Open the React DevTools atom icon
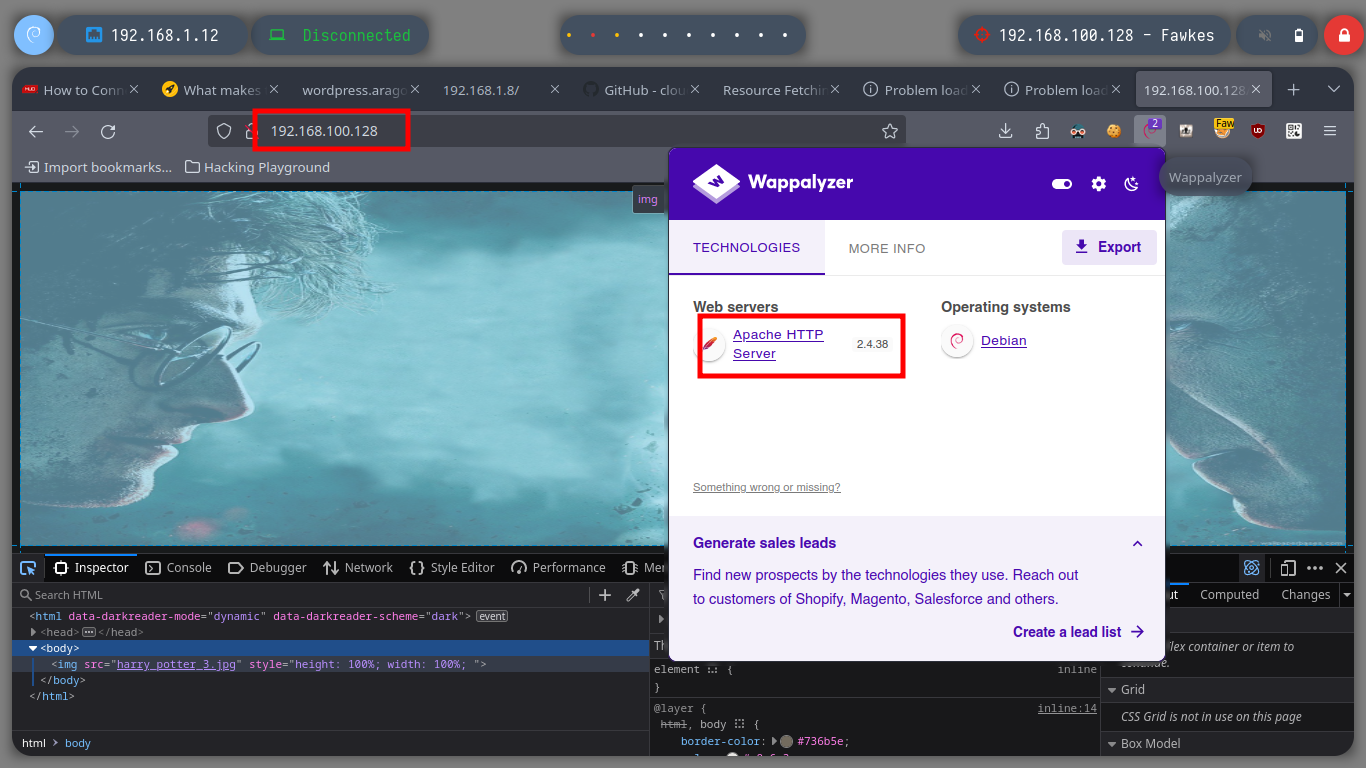This screenshot has width=1366, height=768. tap(1251, 568)
